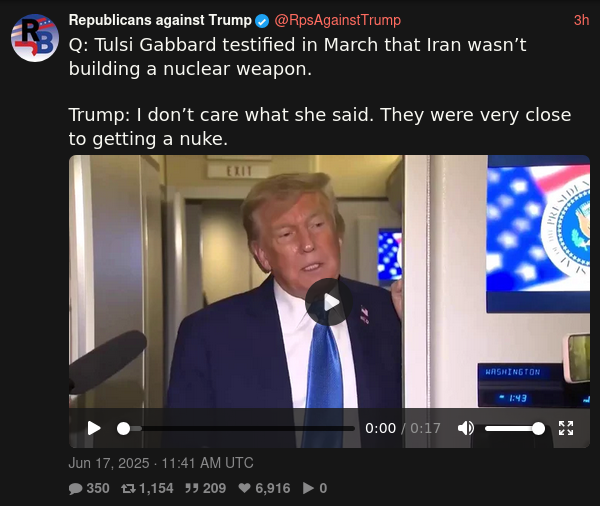Click the Republicans against Trump display name
The image size is (600, 506).
click(160, 20)
